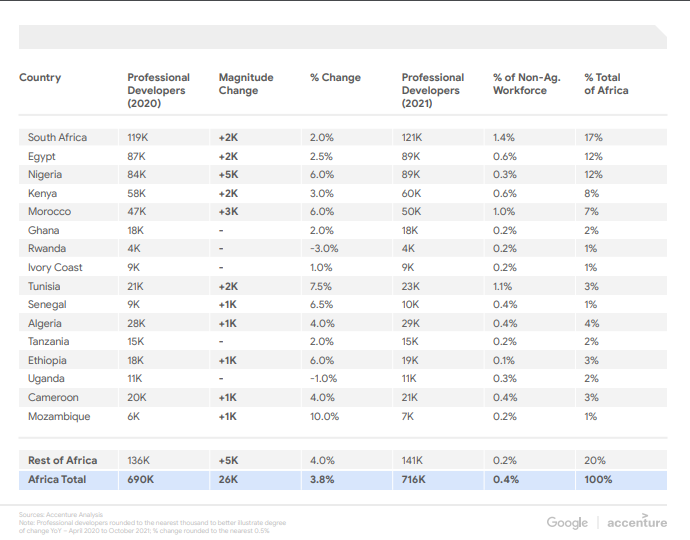
Task: Click the Google logo in the footer
Action: (x=567, y=522)
